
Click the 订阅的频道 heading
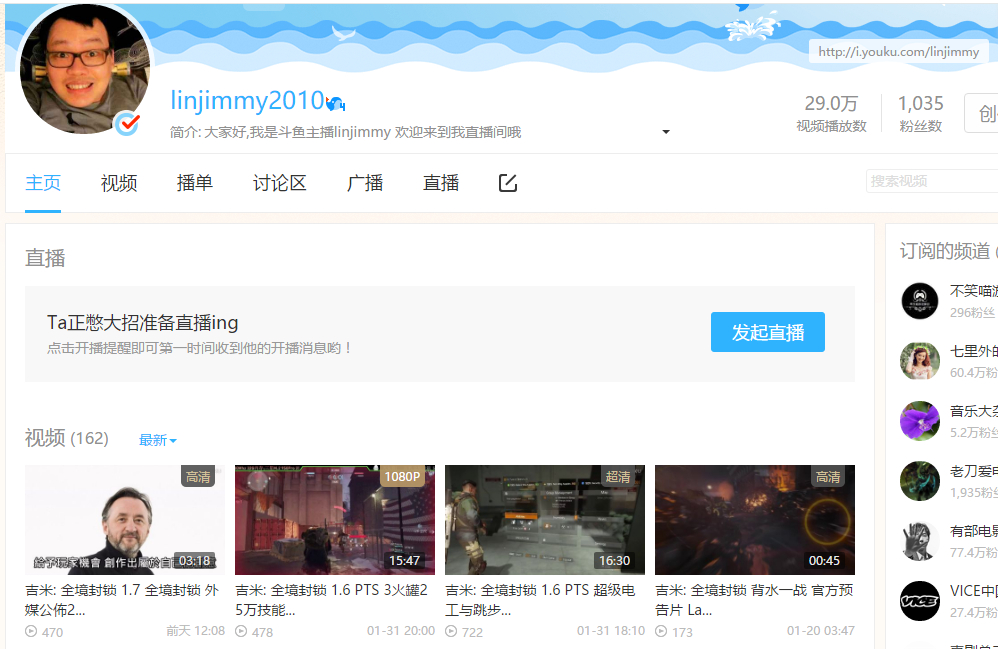click(945, 251)
